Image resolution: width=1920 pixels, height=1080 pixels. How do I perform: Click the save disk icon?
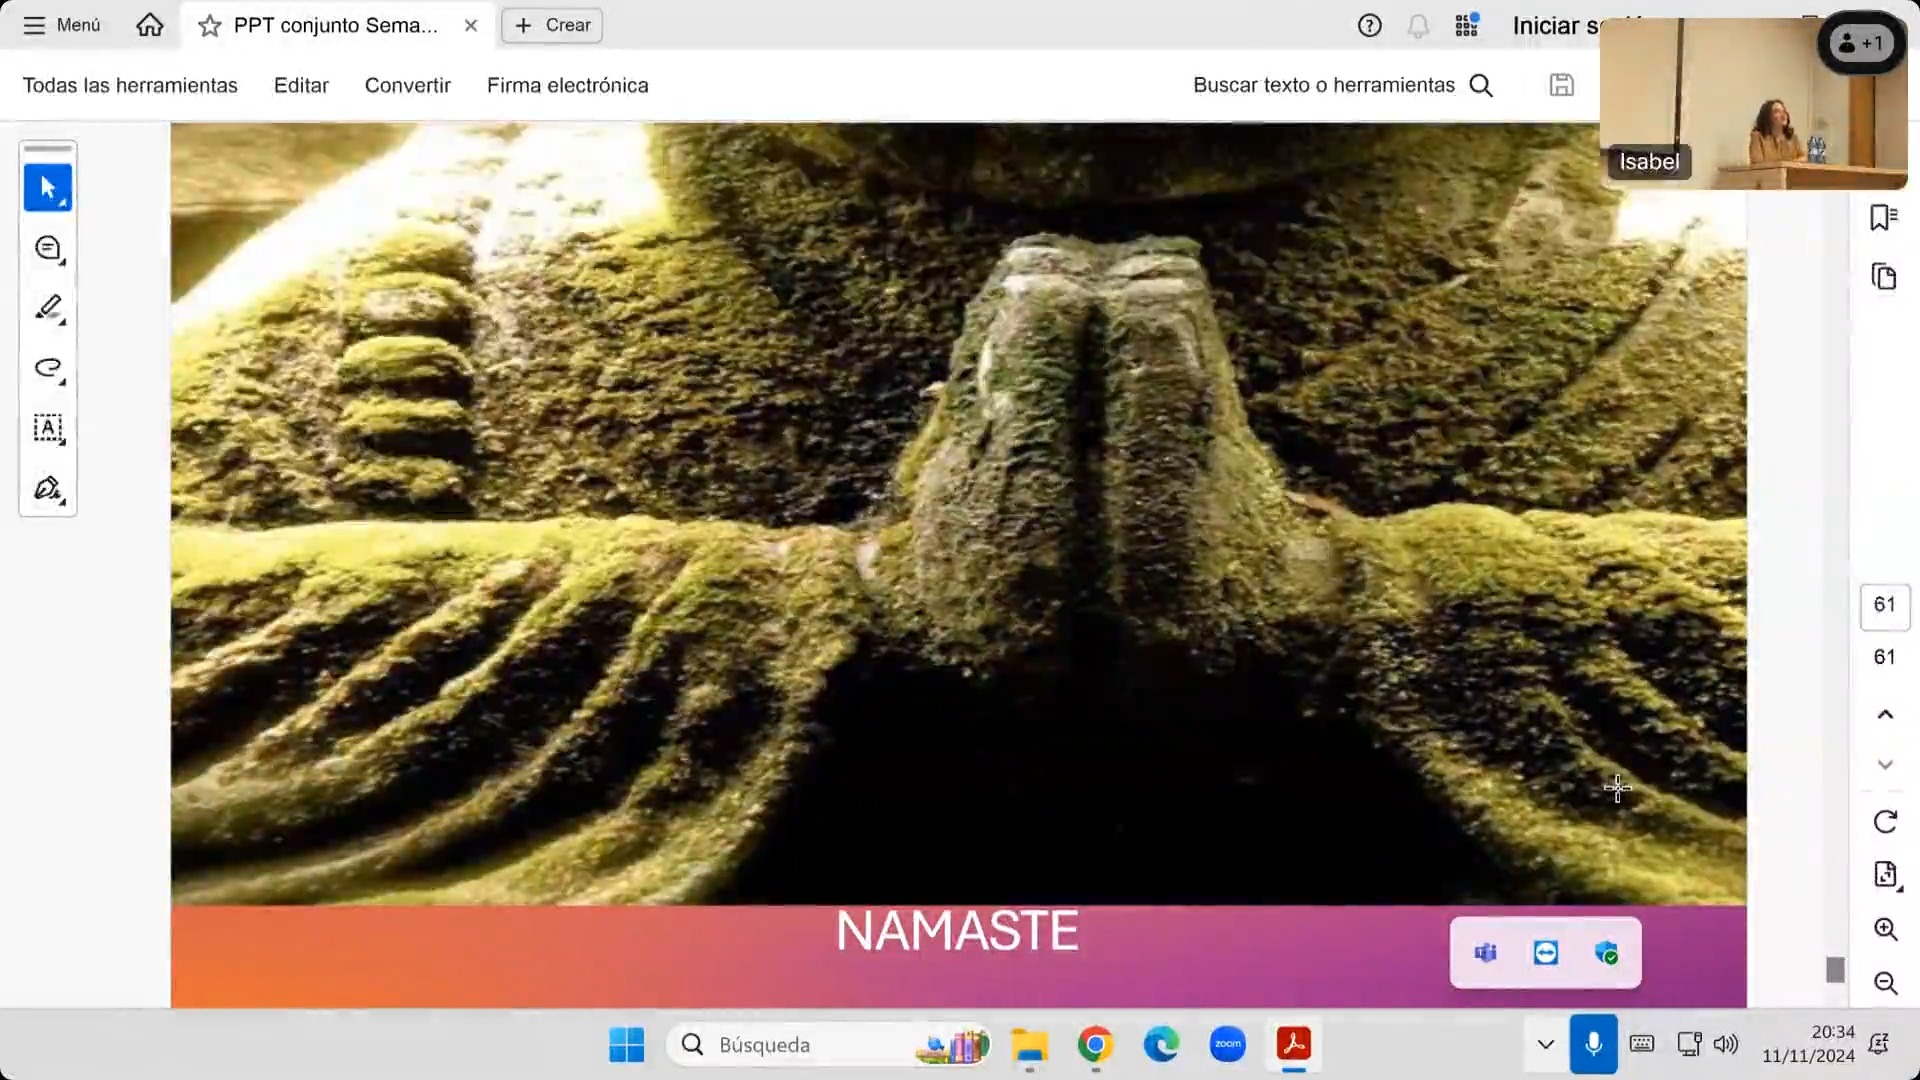point(1562,85)
